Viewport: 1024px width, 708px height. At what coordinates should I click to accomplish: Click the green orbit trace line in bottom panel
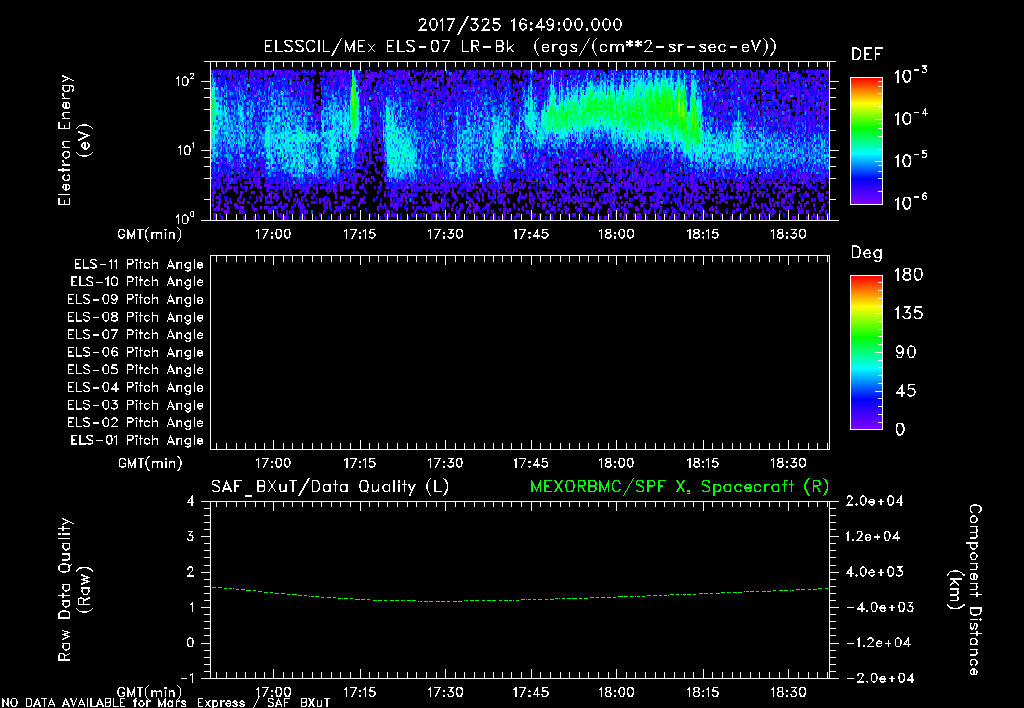520,596
